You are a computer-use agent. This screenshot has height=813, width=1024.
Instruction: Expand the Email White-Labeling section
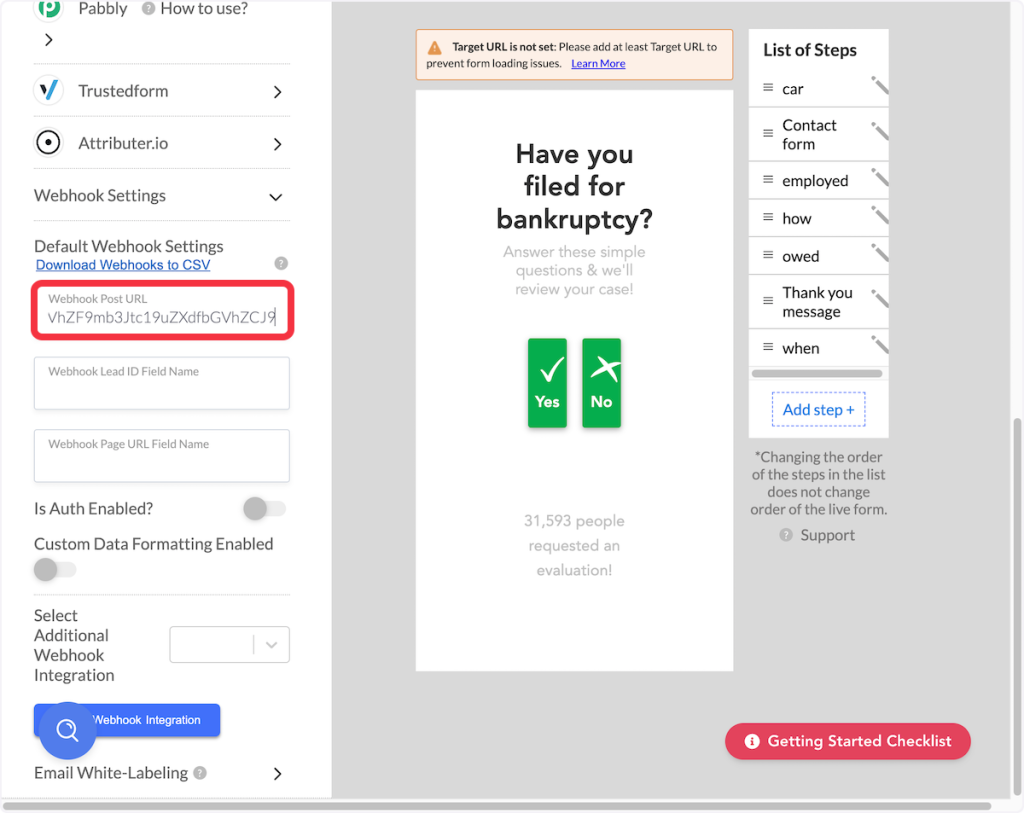click(277, 774)
